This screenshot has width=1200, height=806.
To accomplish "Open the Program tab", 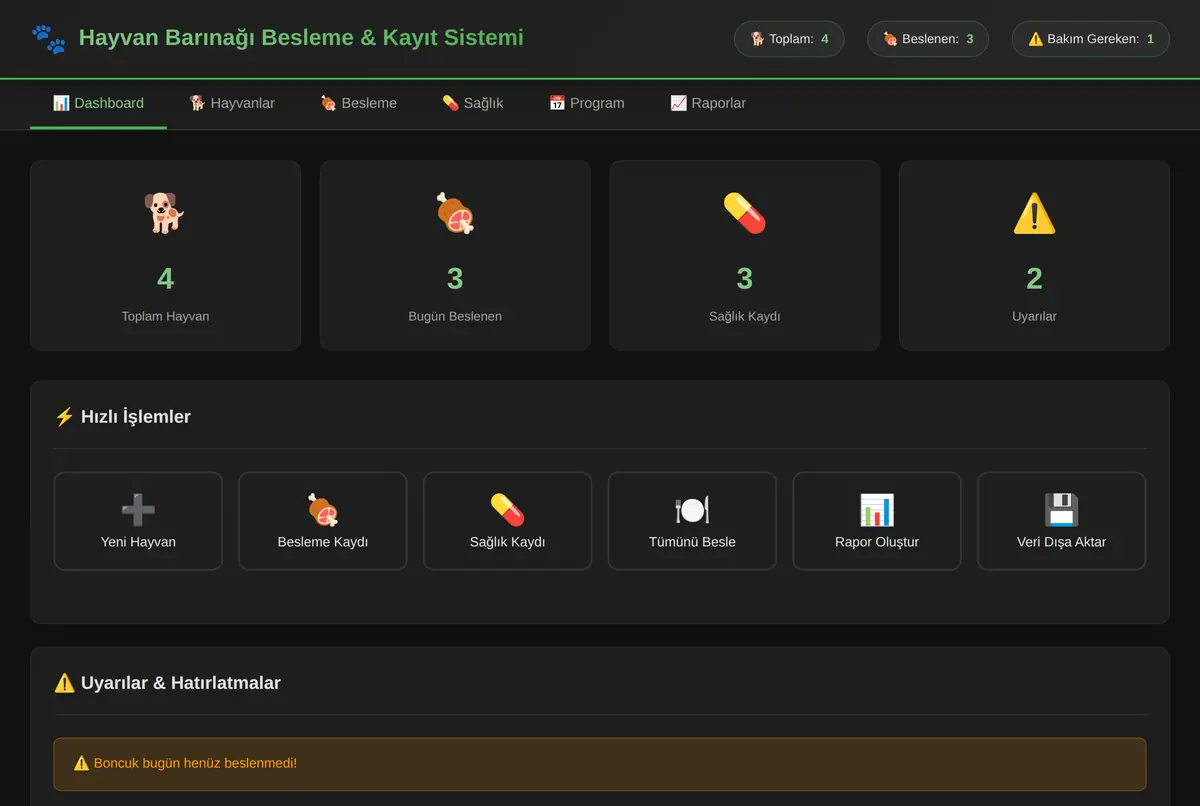I will 587,103.
